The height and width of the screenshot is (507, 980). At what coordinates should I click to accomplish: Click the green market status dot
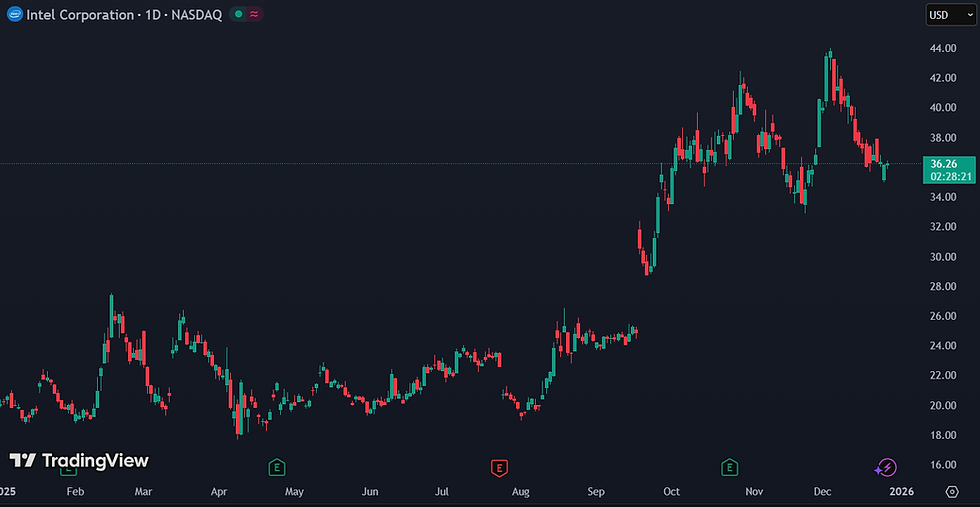[x=238, y=14]
